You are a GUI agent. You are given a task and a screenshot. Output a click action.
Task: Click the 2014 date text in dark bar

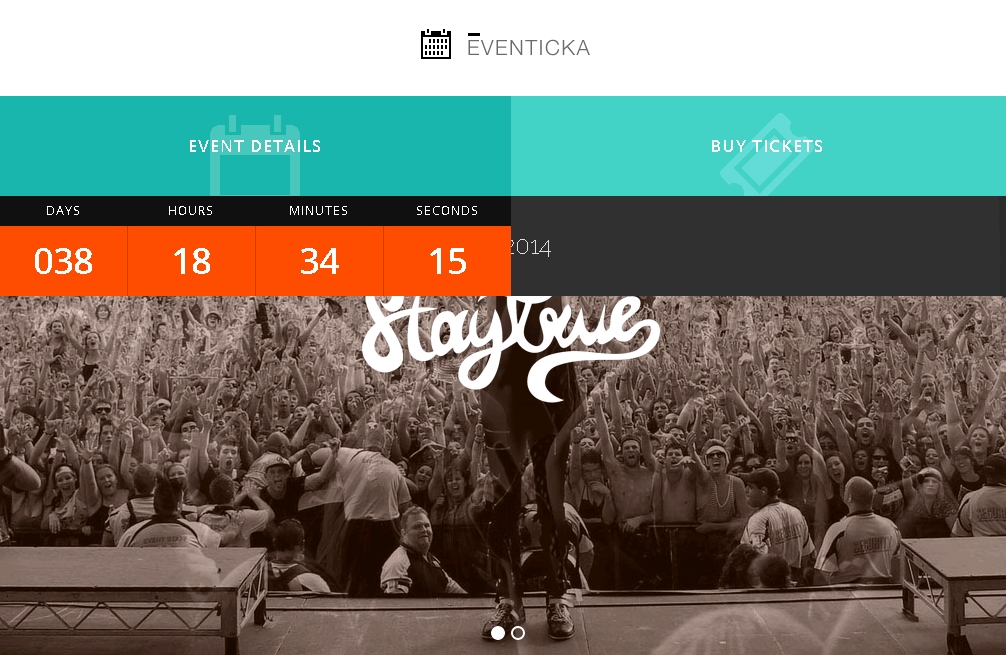tap(531, 248)
